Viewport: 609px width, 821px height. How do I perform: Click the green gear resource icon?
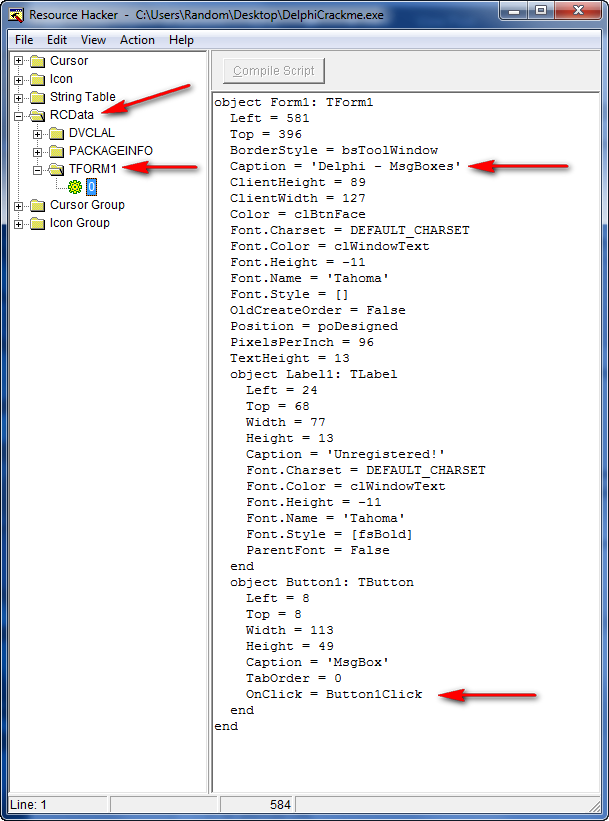click(75, 187)
